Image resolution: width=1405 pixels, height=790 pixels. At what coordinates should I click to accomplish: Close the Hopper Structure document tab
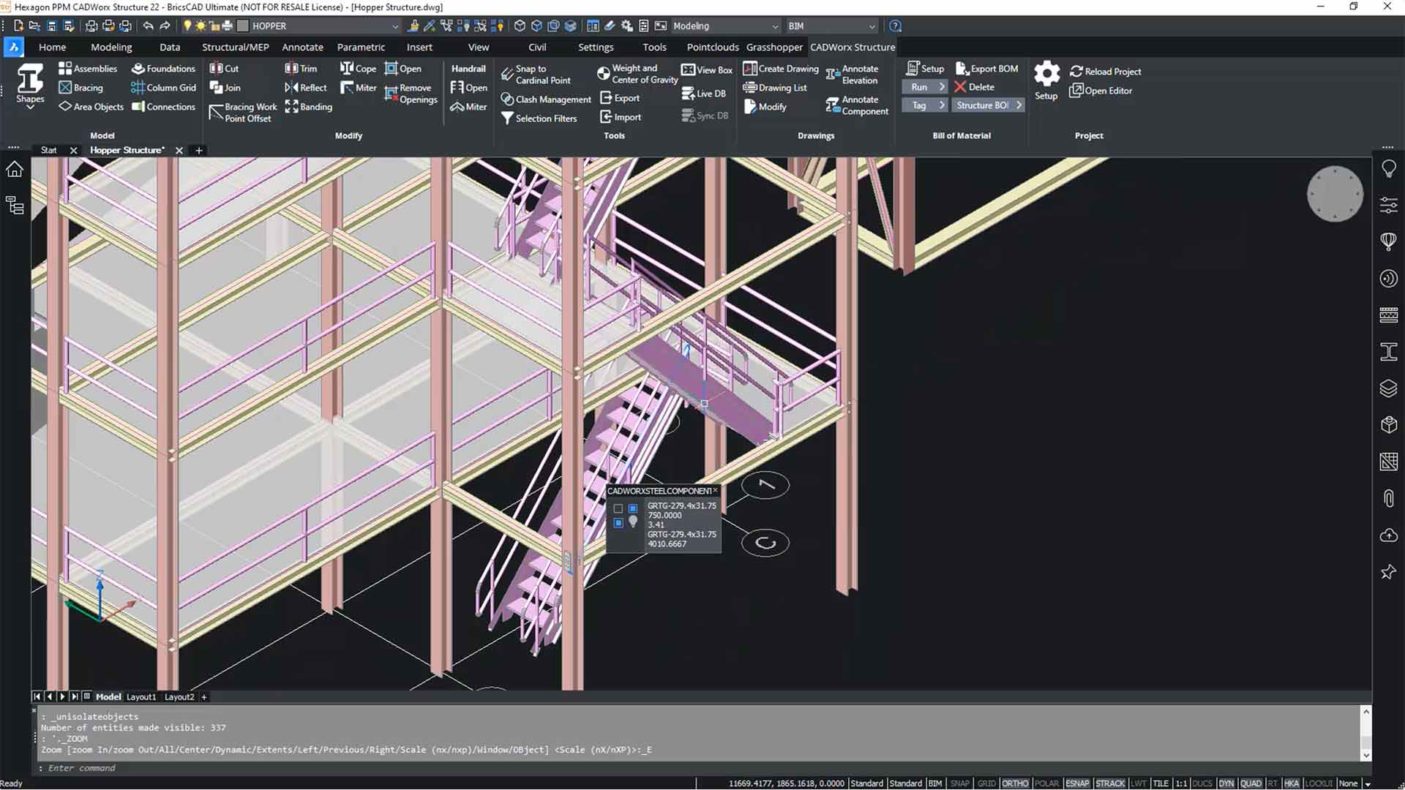179,150
